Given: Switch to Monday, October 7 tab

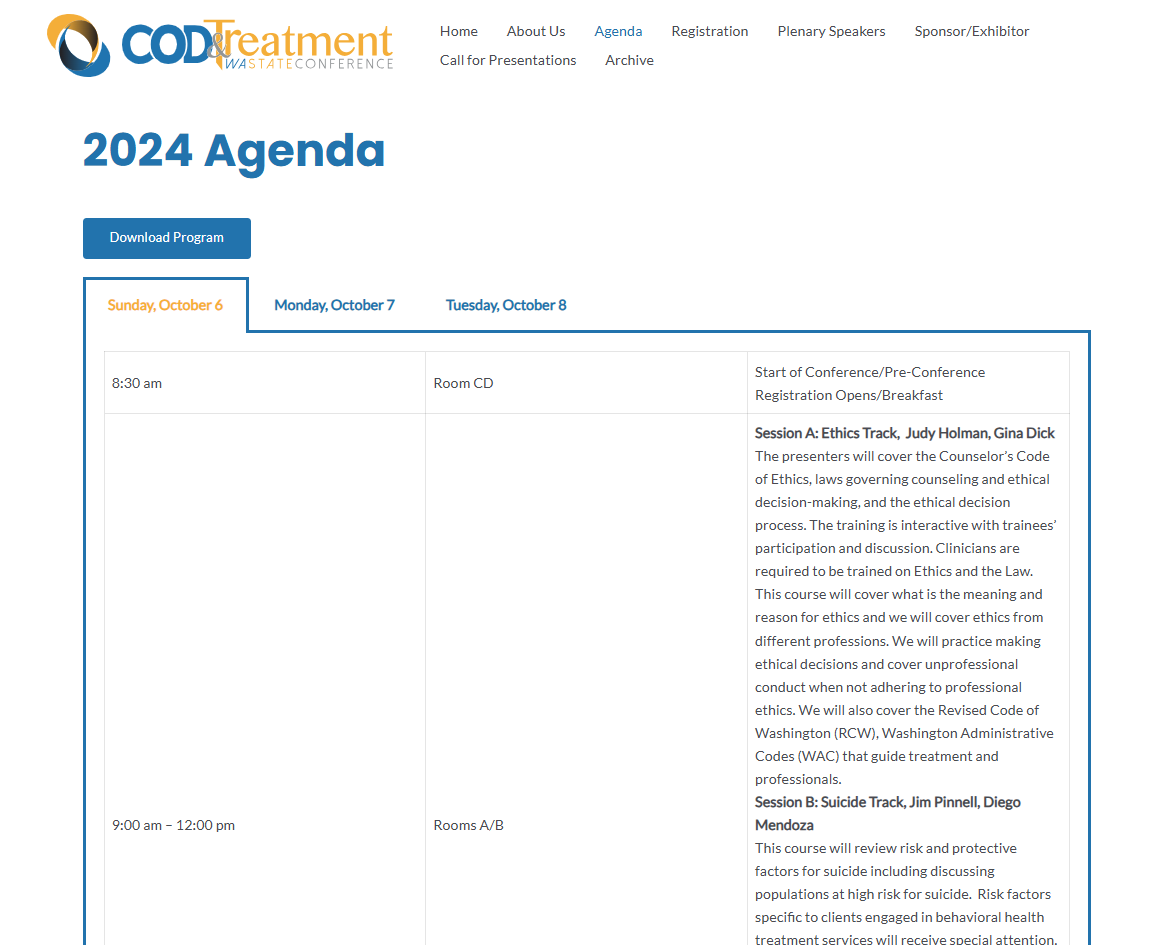Looking at the screenshot, I should [334, 305].
